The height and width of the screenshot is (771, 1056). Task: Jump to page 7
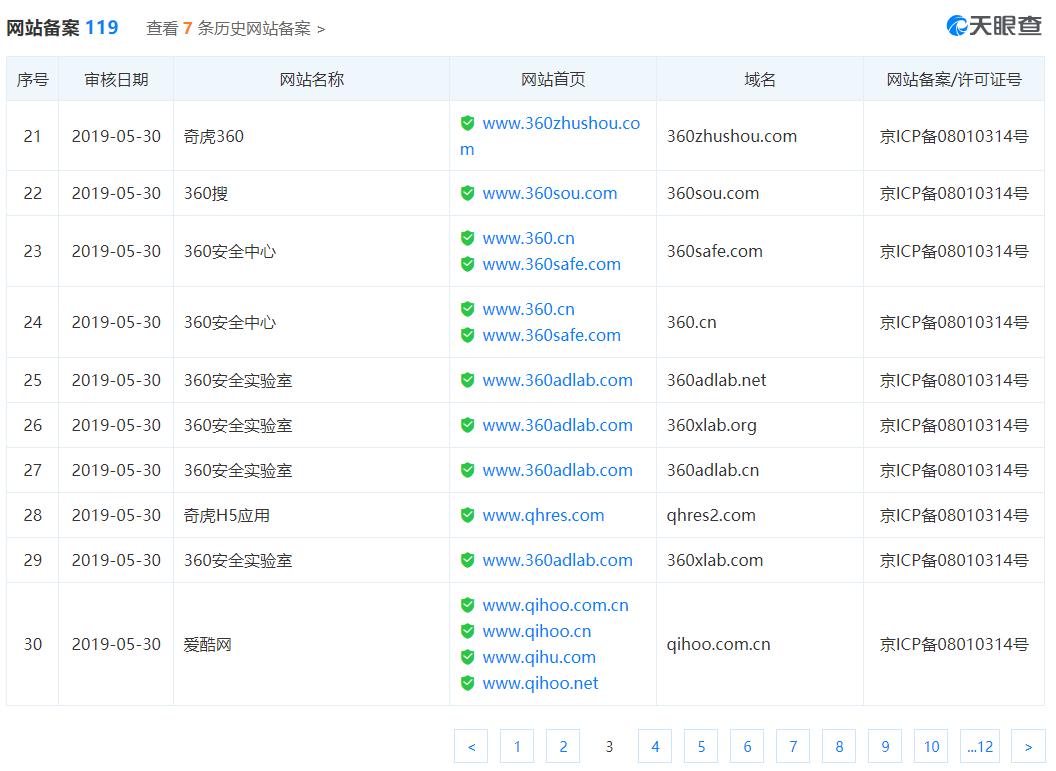793,746
